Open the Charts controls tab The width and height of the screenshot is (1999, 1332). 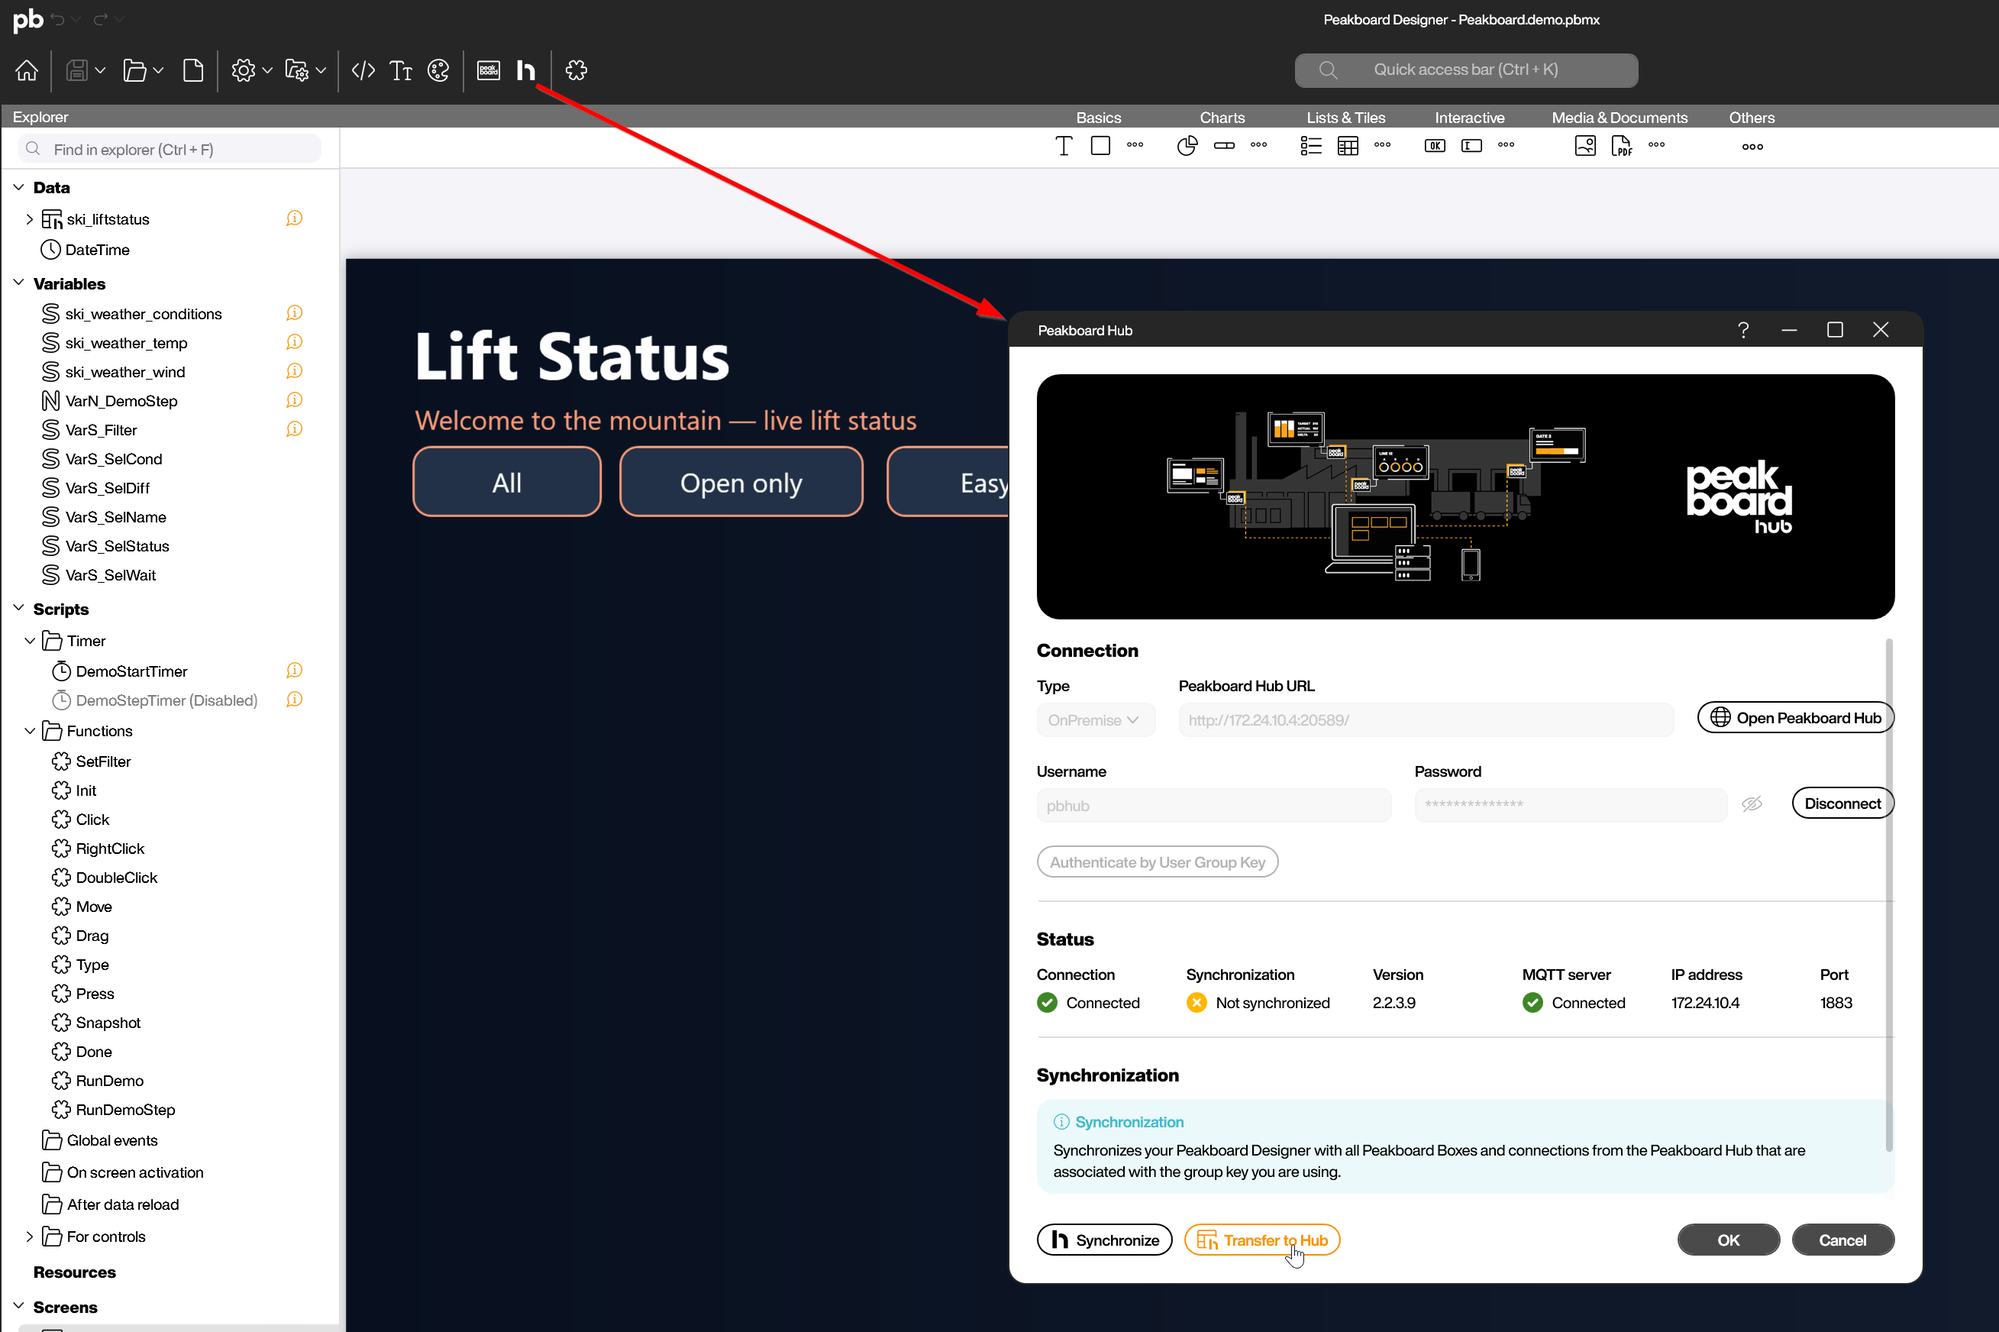(1222, 117)
